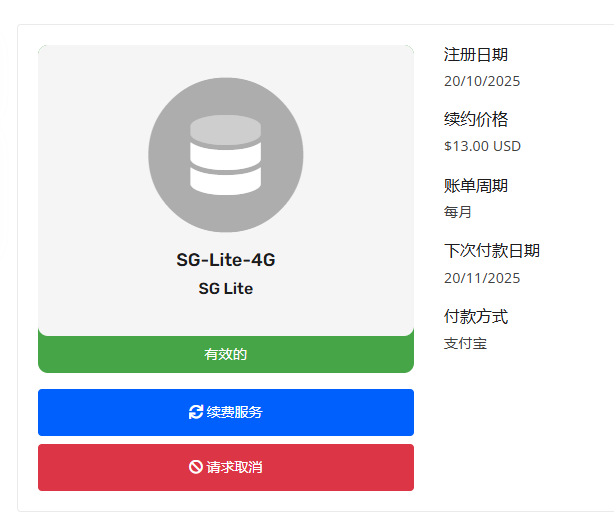The width and height of the screenshot is (614, 520).
Task: Select the $13.00 USD price value
Action: [482, 146]
